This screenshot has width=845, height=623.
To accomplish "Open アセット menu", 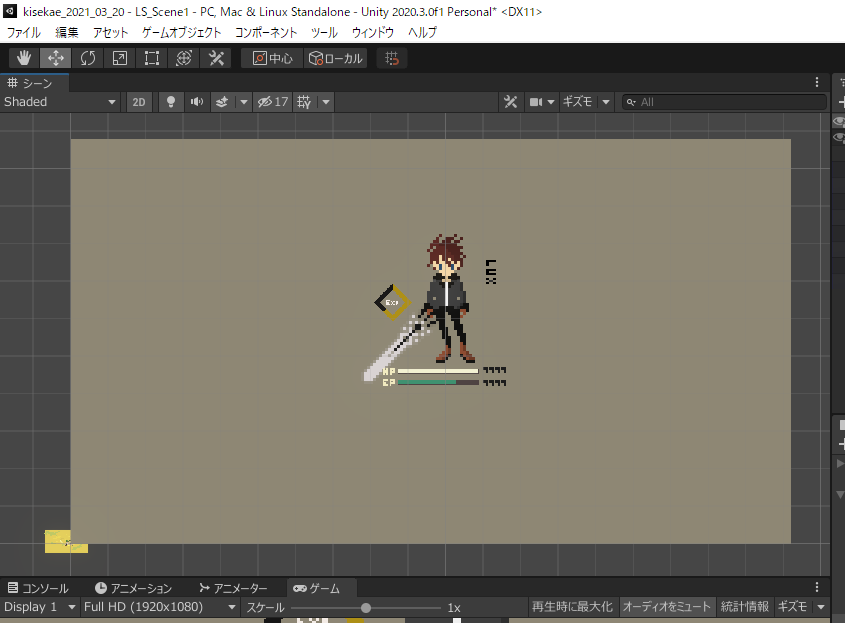I will click(110, 32).
